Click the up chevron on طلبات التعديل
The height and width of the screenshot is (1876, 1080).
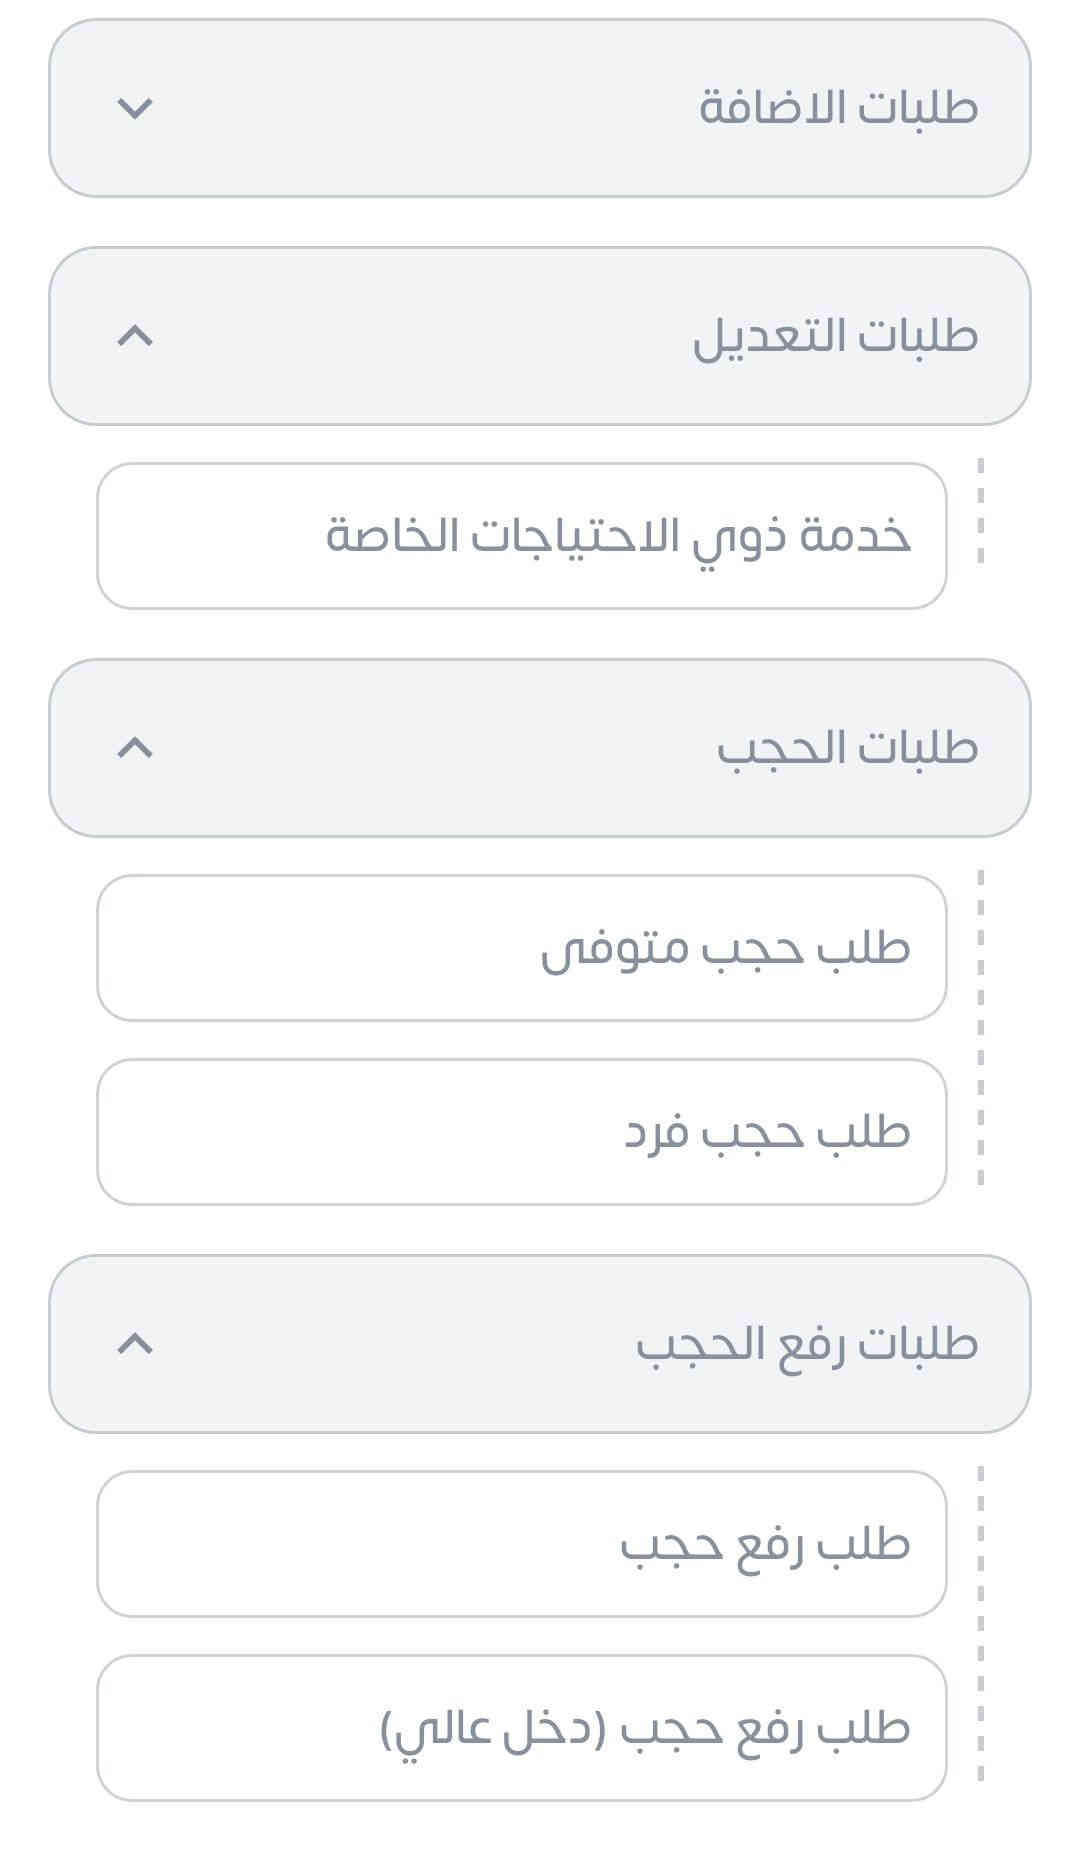click(135, 336)
